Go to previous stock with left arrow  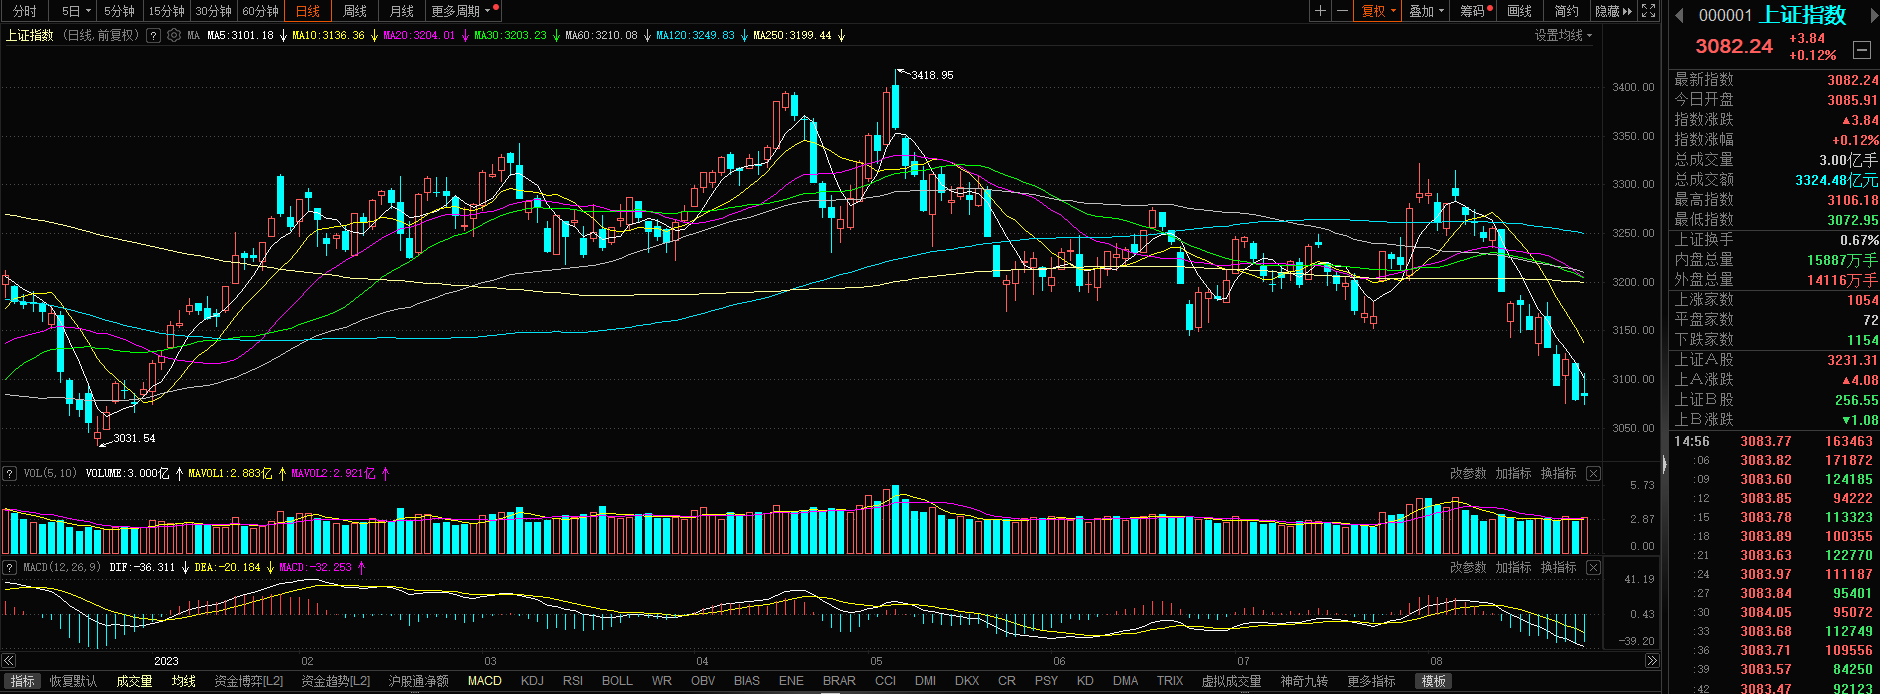tap(1679, 15)
